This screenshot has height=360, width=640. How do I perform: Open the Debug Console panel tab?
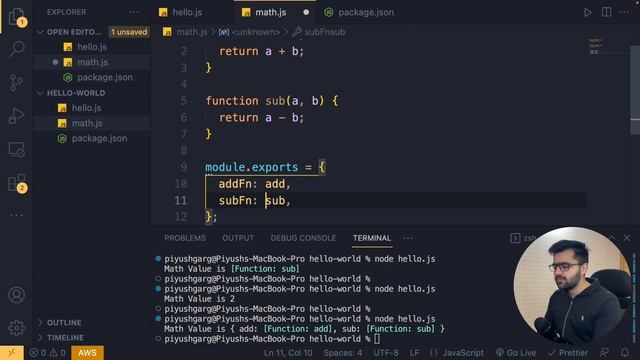click(303, 238)
